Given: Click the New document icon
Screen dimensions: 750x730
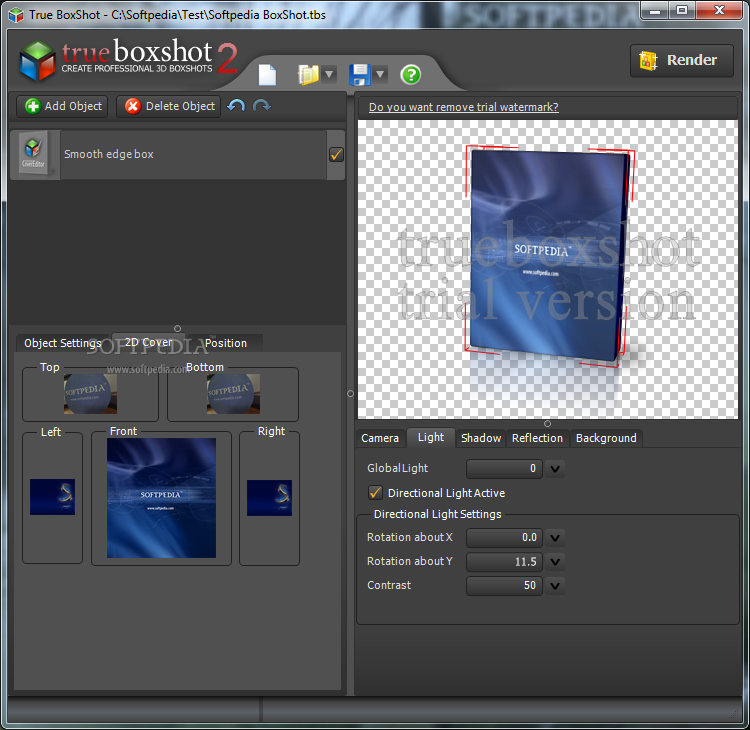Looking at the screenshot, I should coord(267,75).
